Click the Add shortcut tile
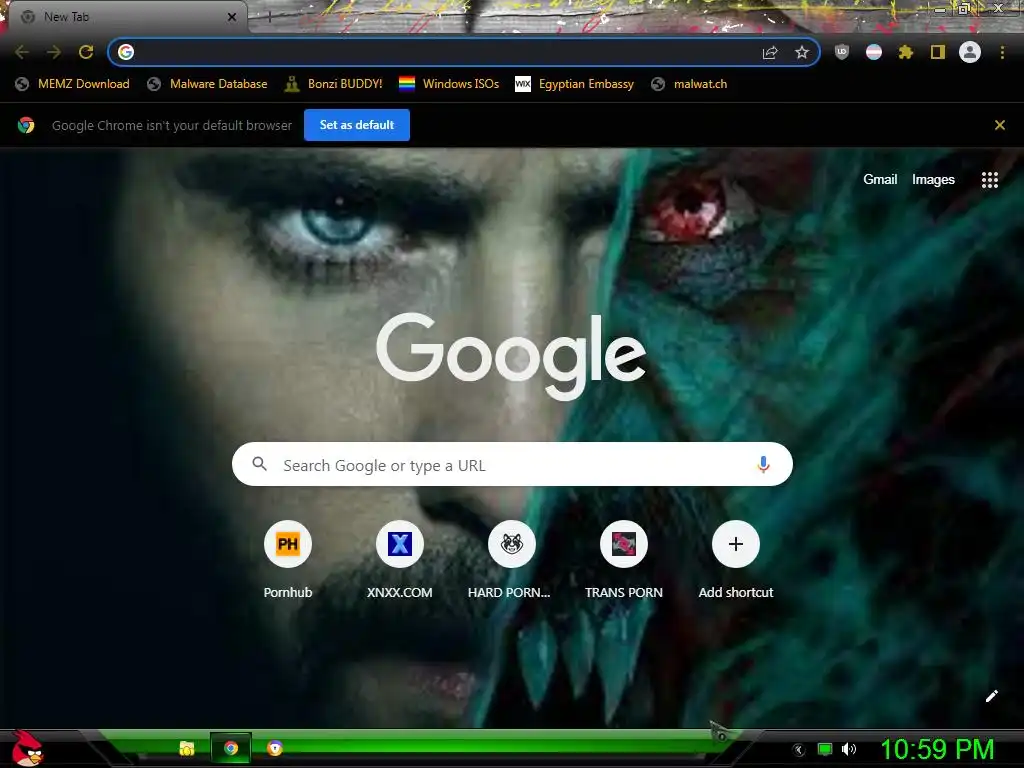1024x768 pixels. (735, 560)
